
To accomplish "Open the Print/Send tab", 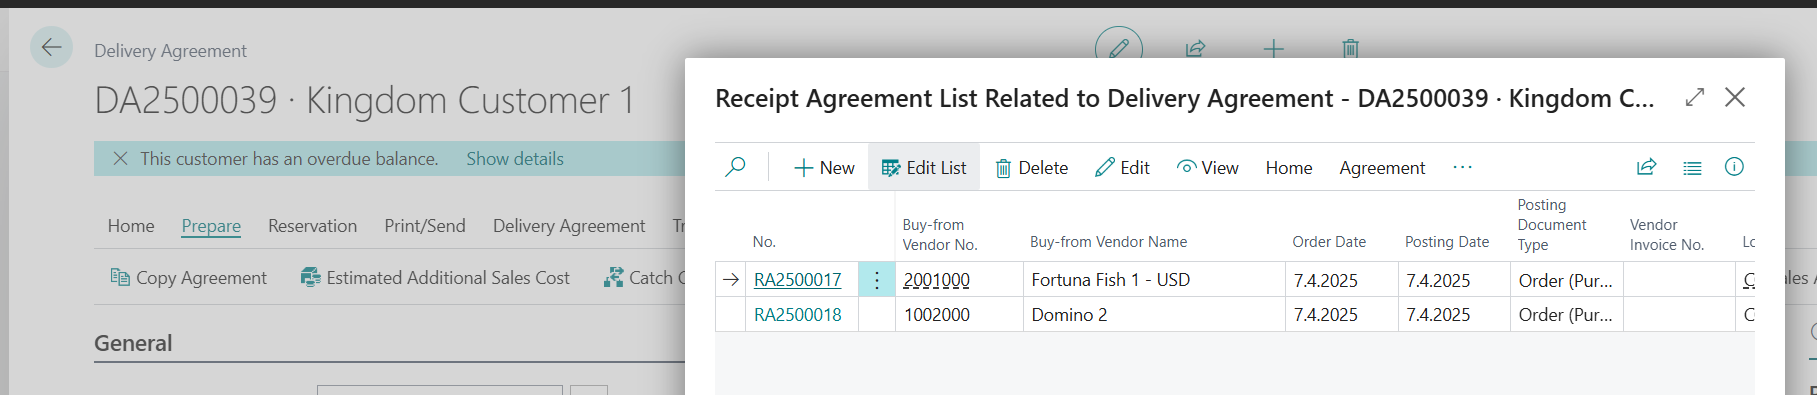I will [425, 226].
